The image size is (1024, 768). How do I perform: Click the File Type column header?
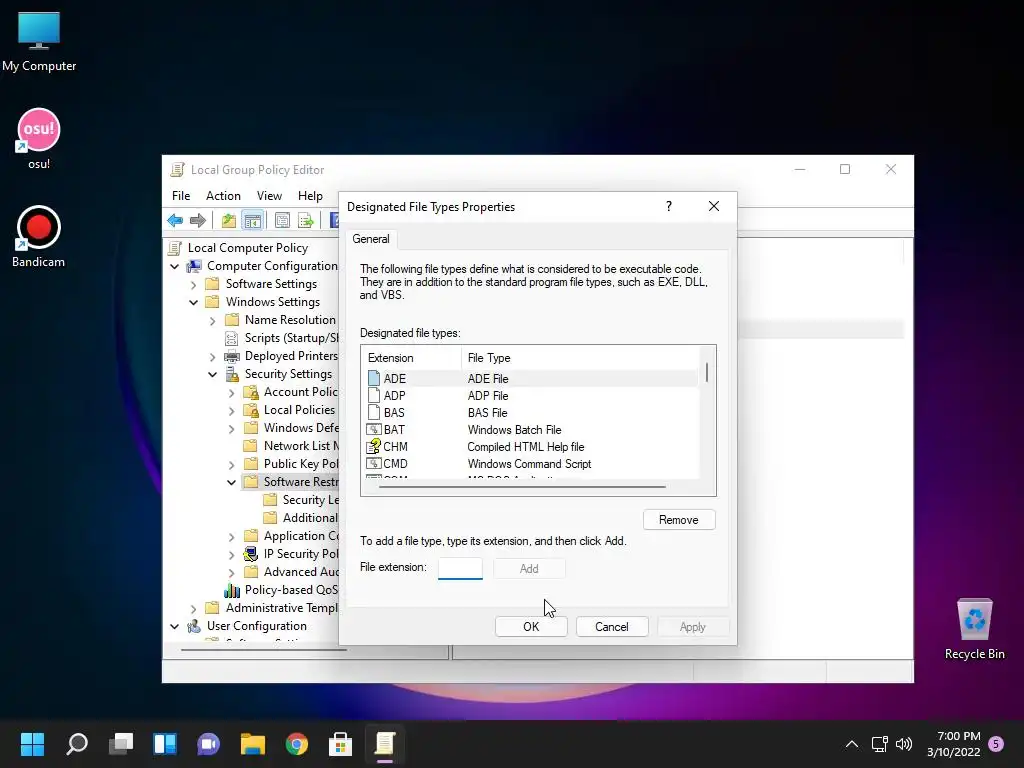pos(580,358)
